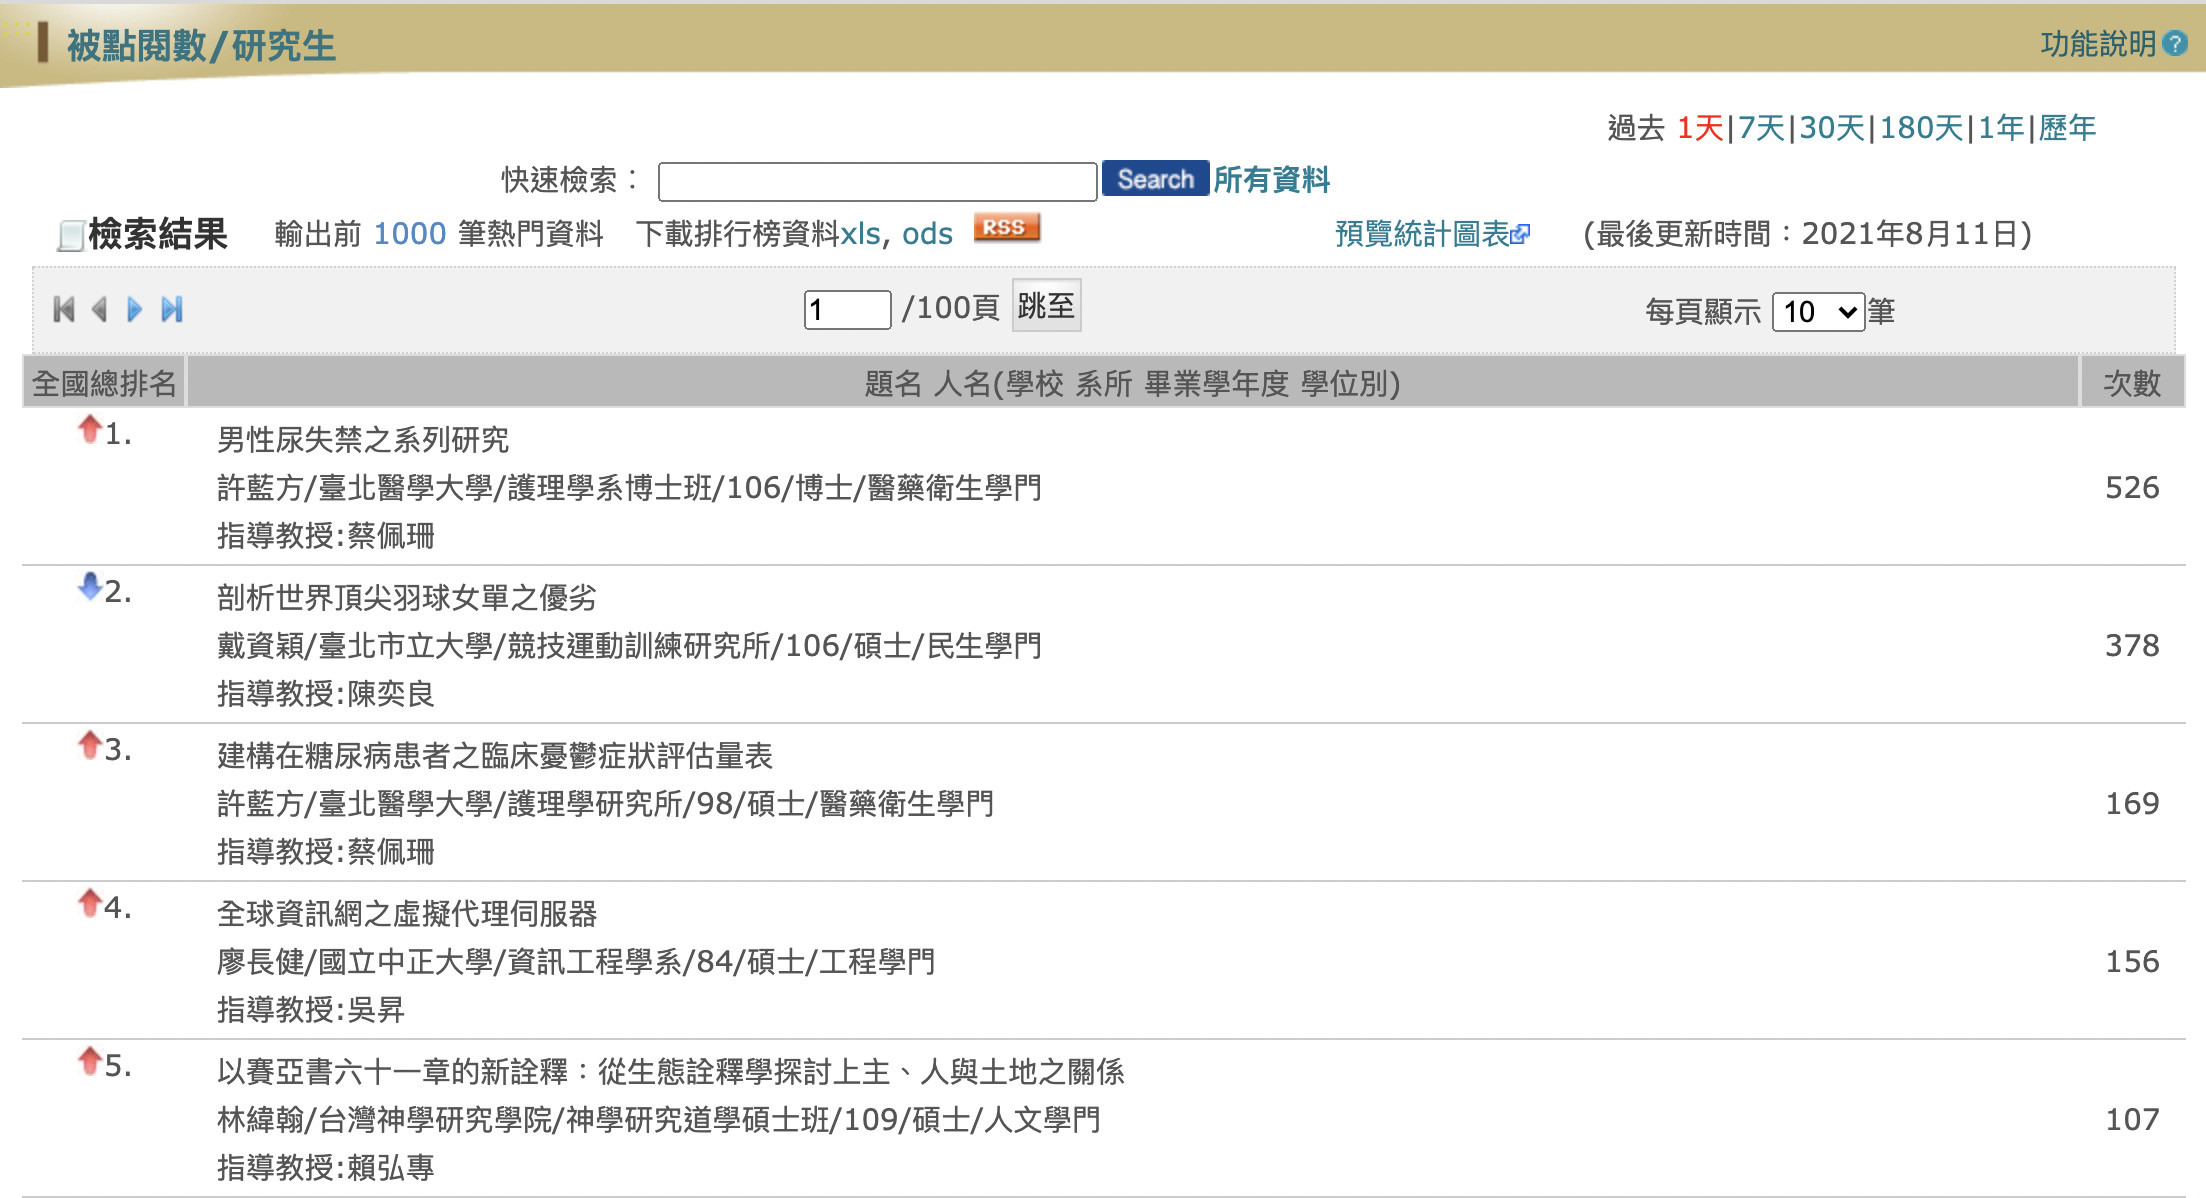Click the author line 許藍方 護理學研究所/98
This screenshot has width=2206, height=1198.
point(606,804)
